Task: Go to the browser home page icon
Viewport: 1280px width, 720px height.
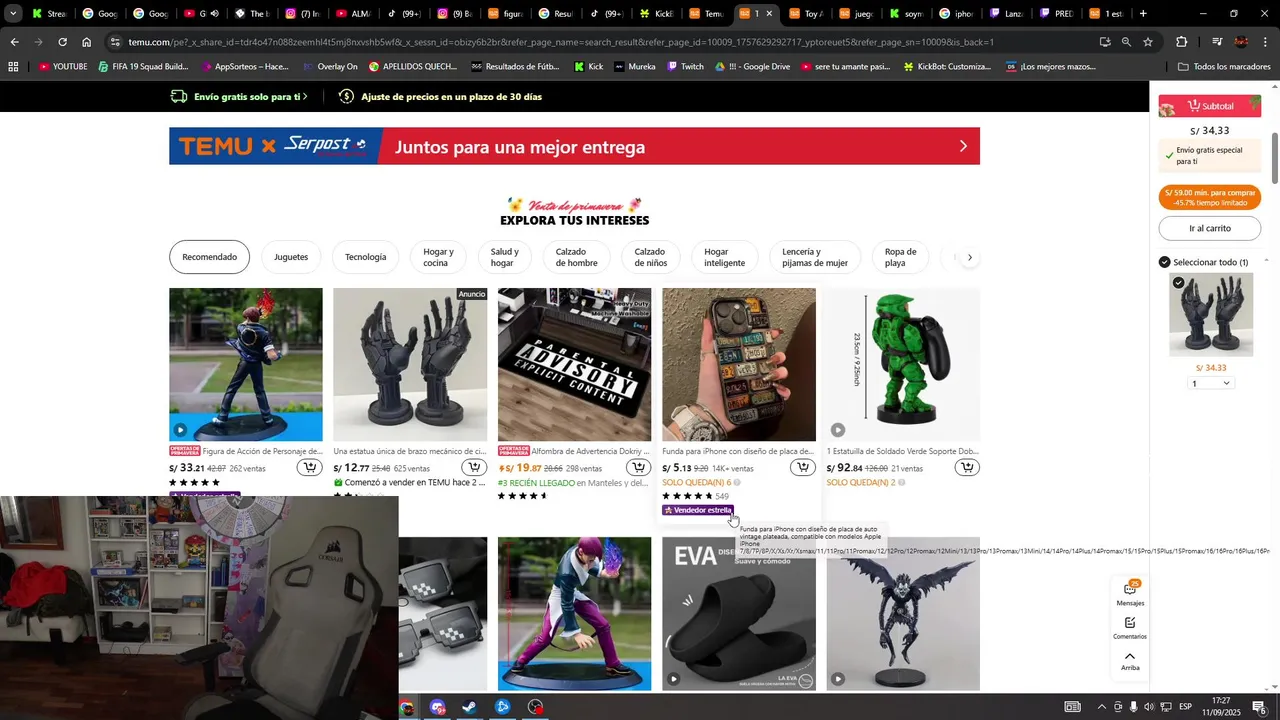Action: click(87, 42)
